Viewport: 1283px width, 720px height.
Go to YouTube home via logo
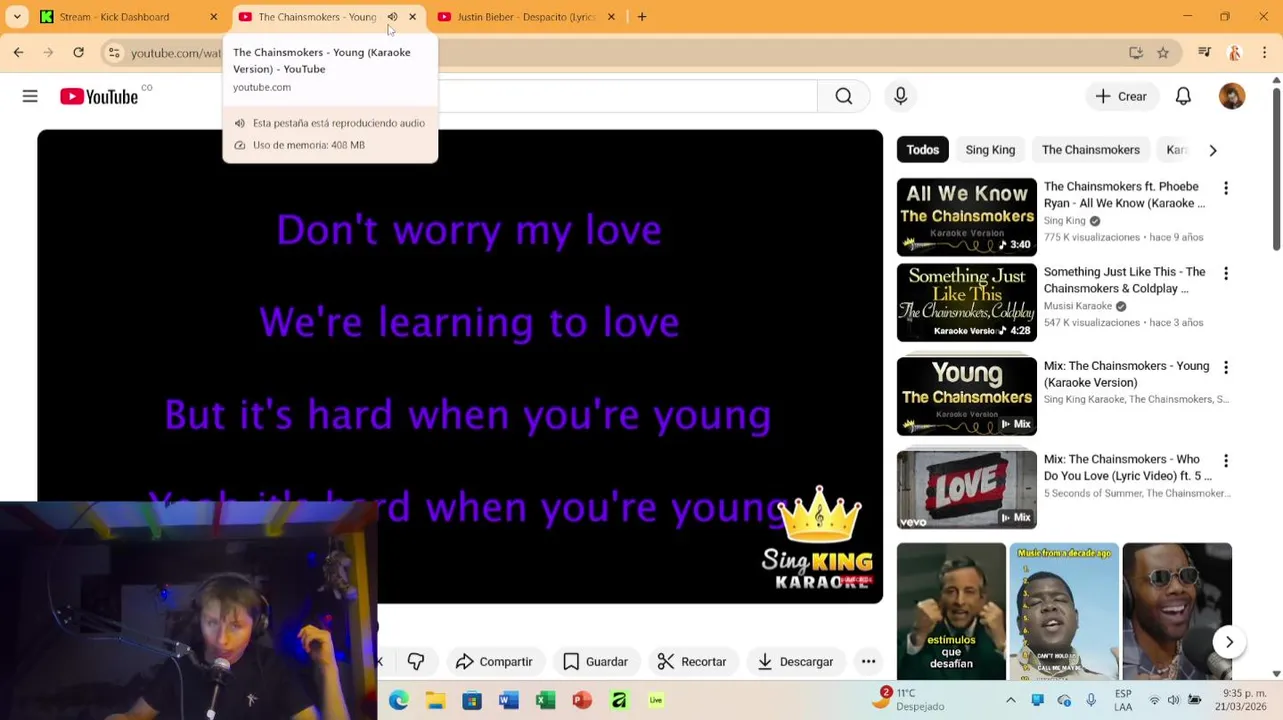pos(99,96)
